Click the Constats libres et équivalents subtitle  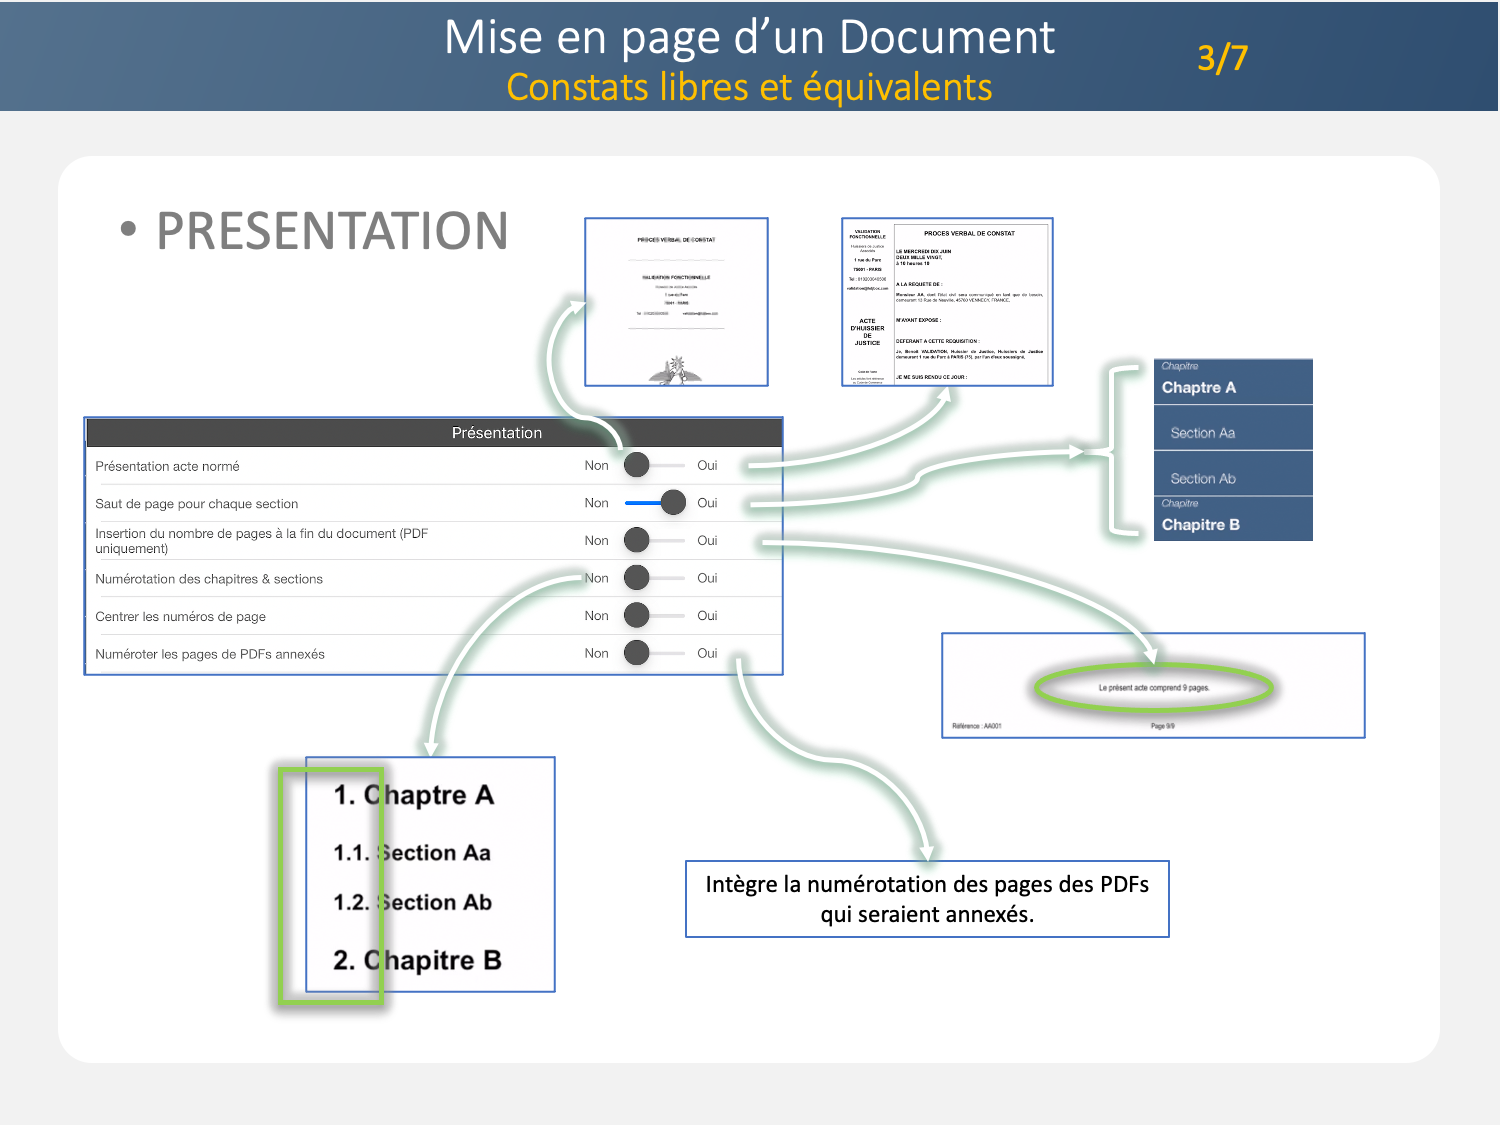pyautogui.click(x=749, y=88)
